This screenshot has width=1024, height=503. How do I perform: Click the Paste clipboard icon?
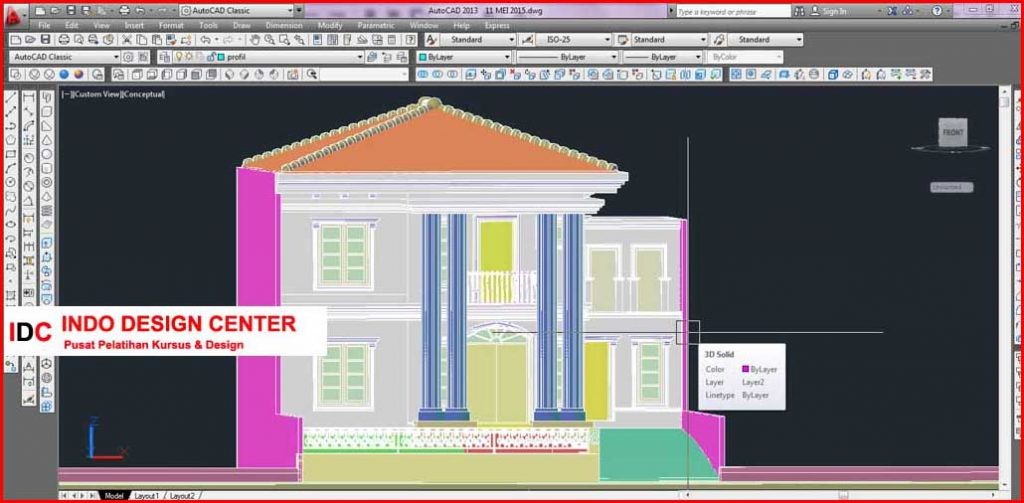tap(157, 40)
